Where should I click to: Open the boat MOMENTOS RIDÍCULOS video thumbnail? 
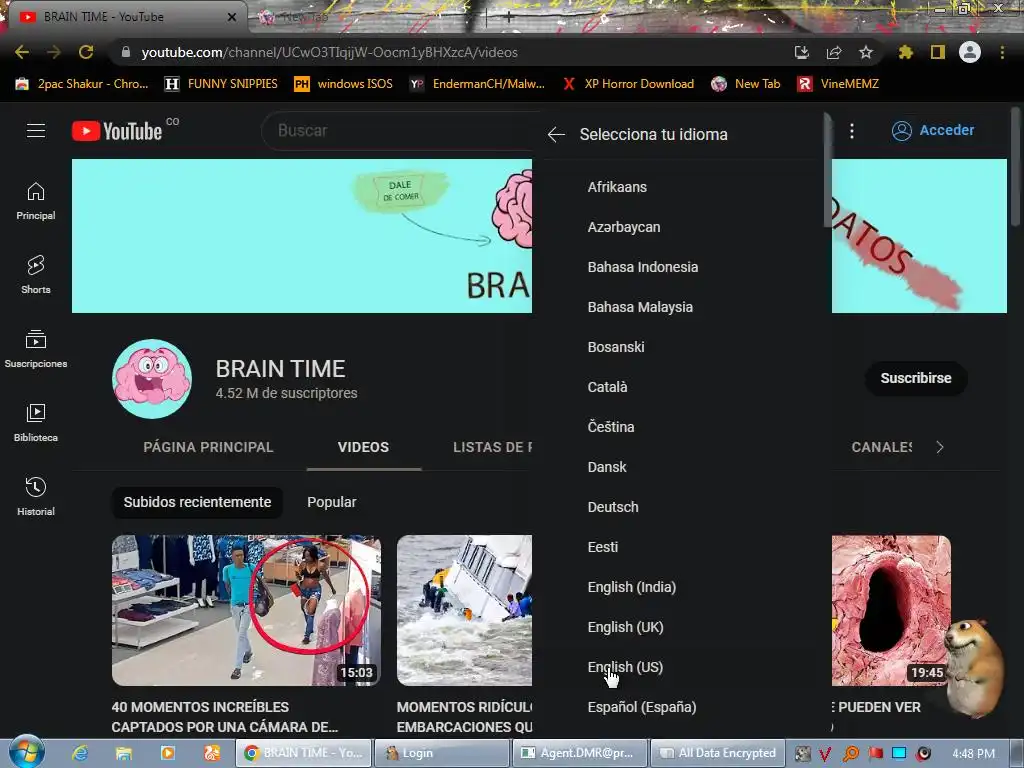click(x=464, y=610)
